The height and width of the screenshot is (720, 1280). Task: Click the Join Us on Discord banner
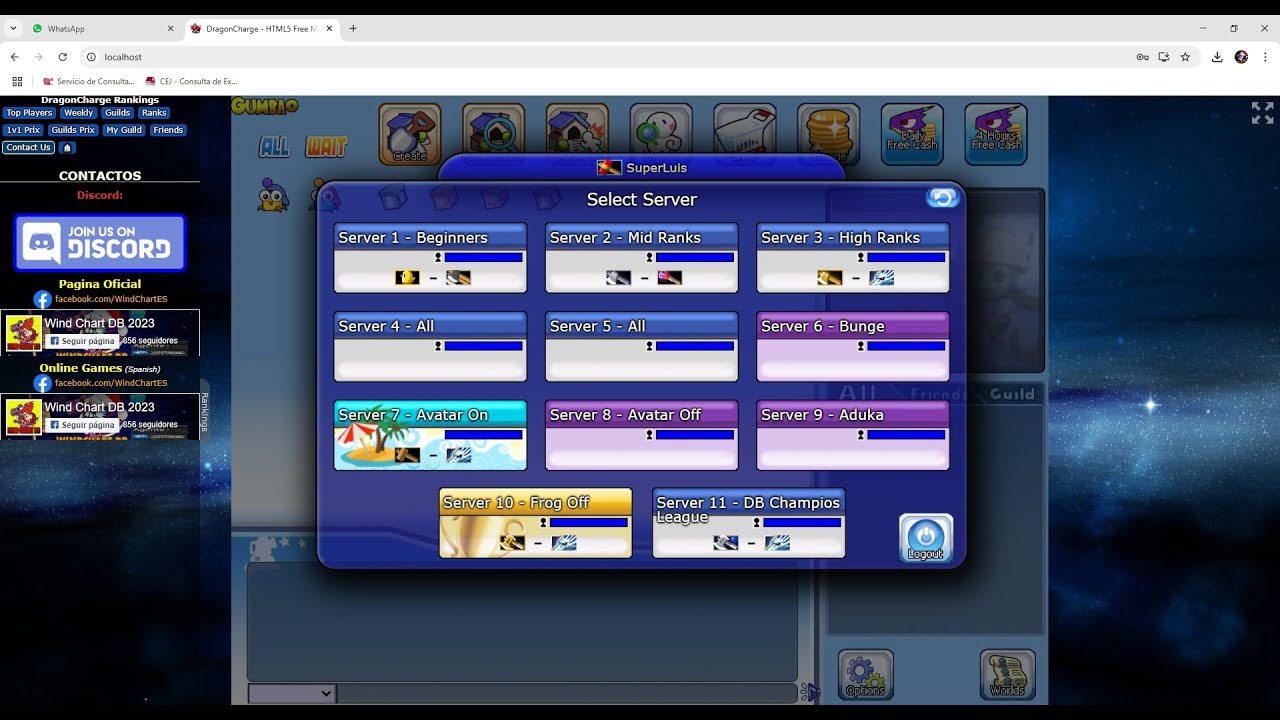coord(100,243)
